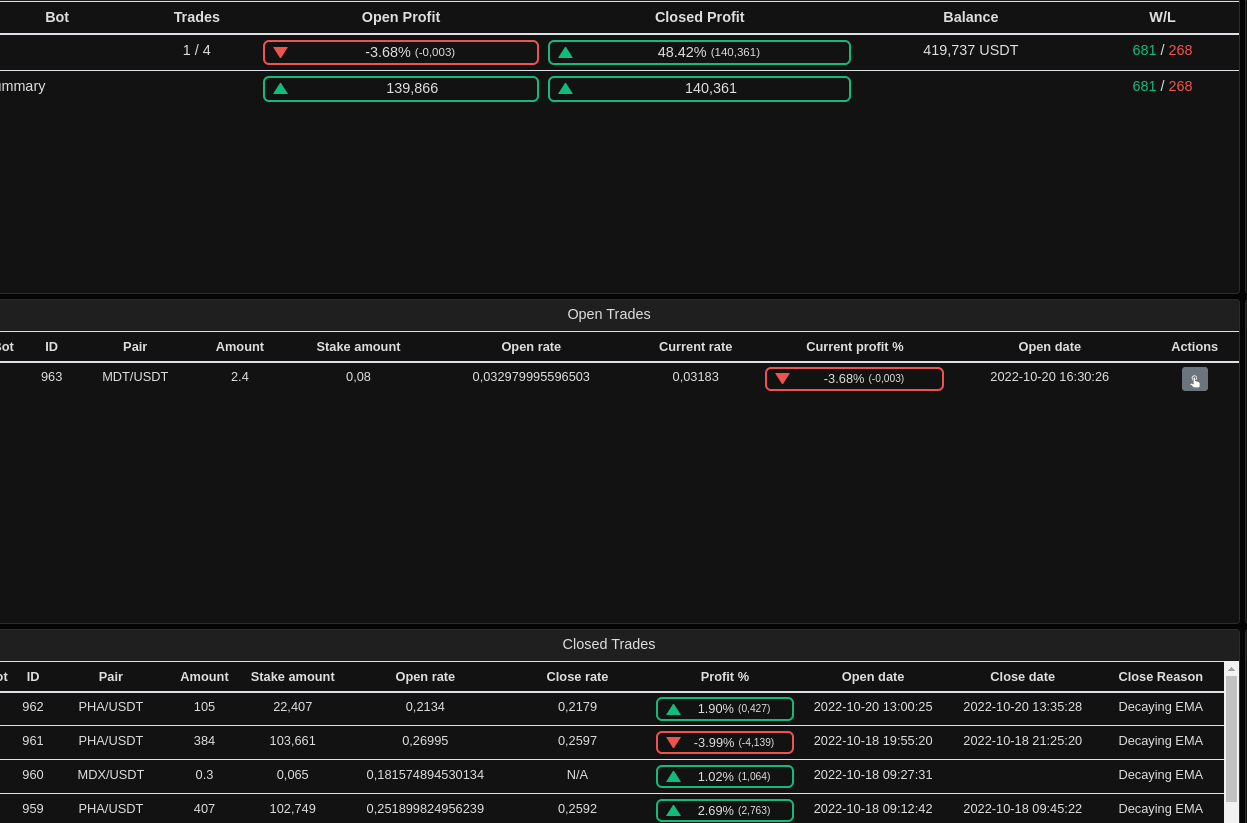Screen dimensions: 1247x823
Task: Click current rate 0,03183
Action: click(695, 377)
